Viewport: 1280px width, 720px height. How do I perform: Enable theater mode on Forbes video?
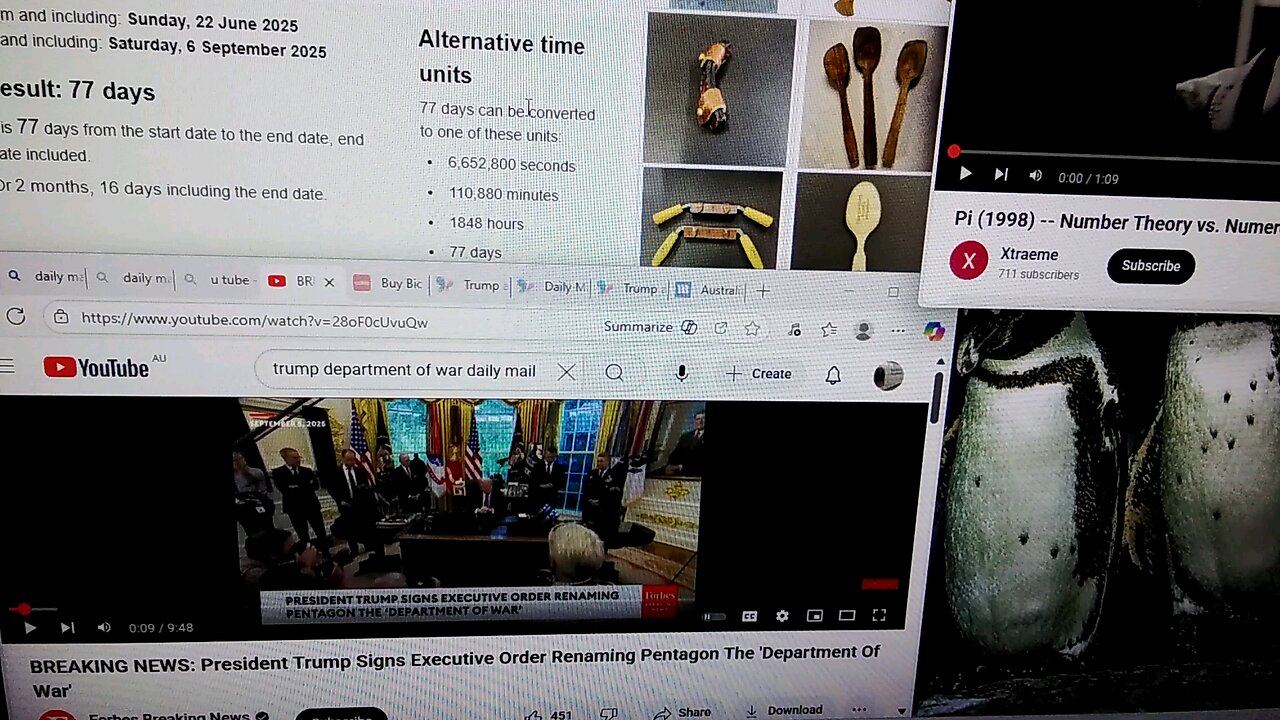(847, 616)
